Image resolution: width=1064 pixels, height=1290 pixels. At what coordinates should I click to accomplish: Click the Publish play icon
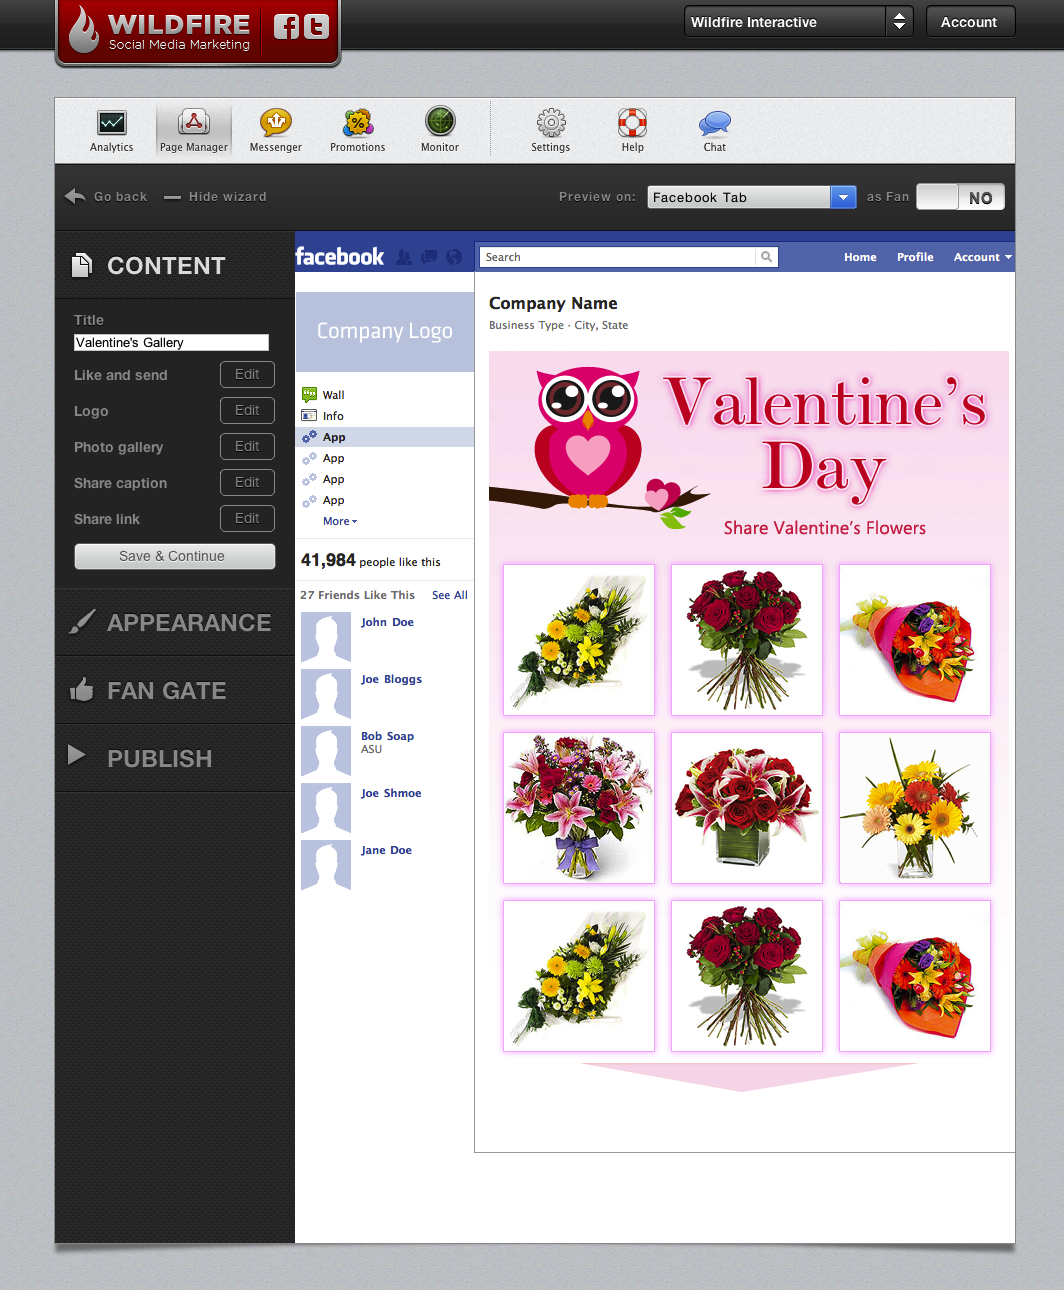pyautogui.click(x=77, y=755)
